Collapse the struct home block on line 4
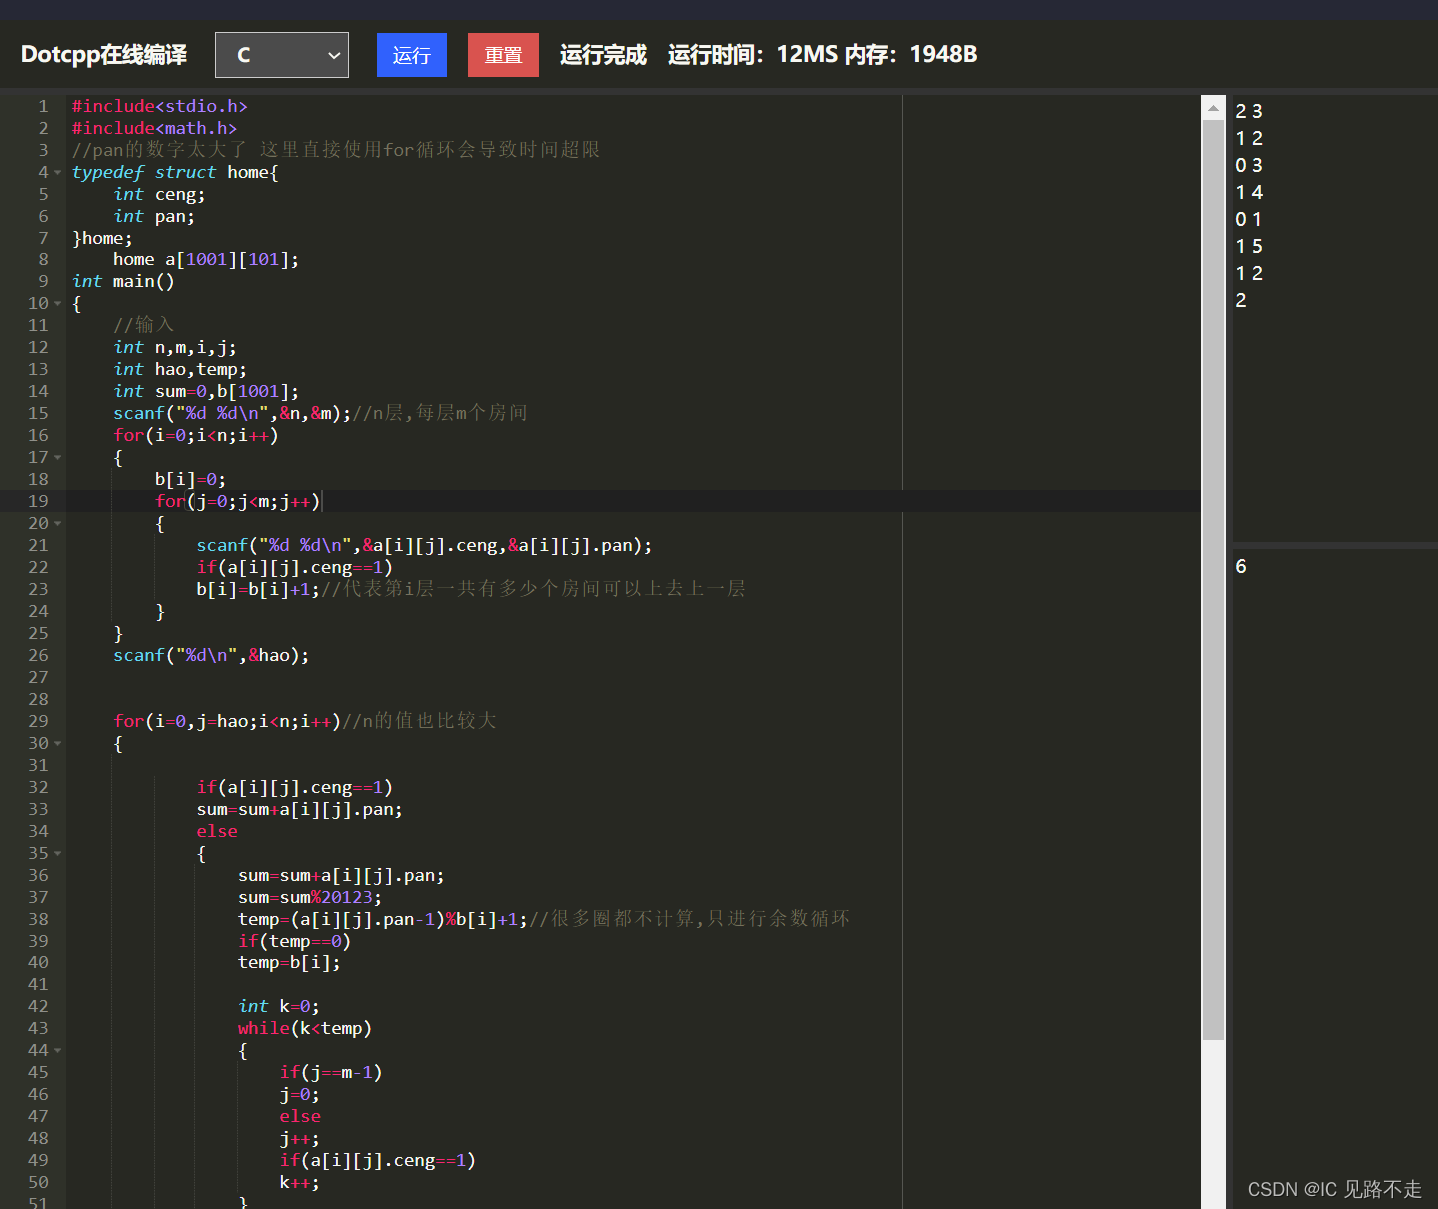1438x1209 pixels. pyautogui.click(x=58, y=171)
